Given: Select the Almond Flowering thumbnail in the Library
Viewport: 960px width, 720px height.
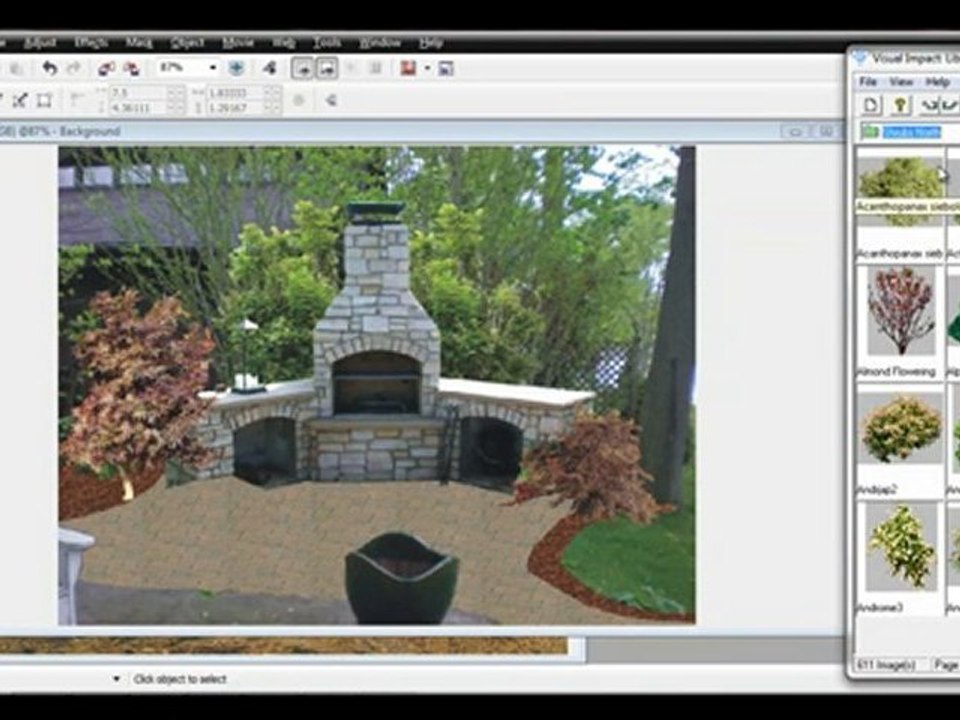Looking at the screenshot, I should coord(901,310).
